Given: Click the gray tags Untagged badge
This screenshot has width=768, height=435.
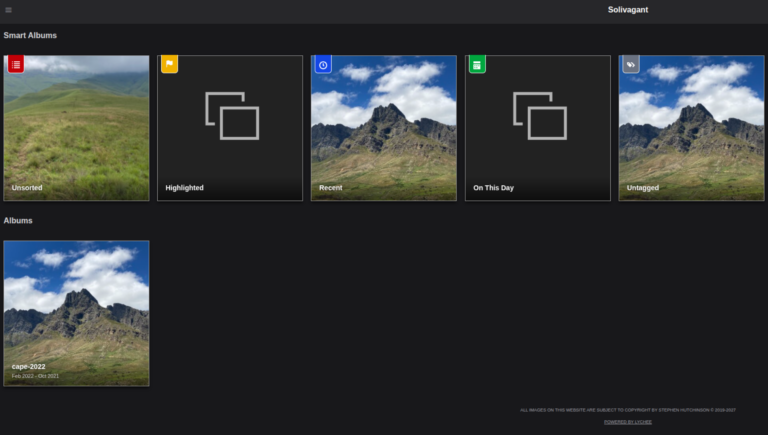Looking at the screenshot, I should pyautogui.click(x=631, y=64).
